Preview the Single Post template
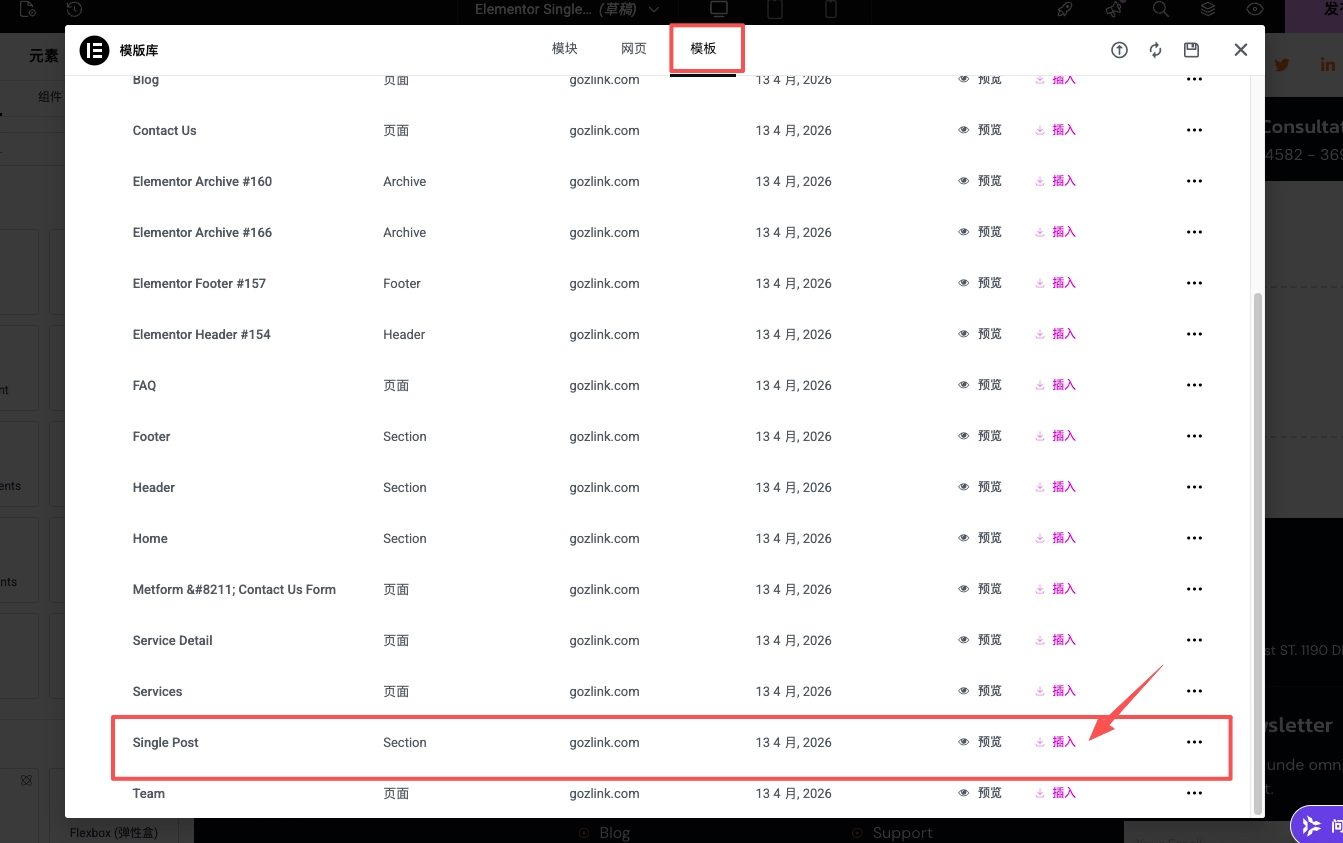Image resolution: width=1343 pixels, height=843 pixels. (980, 742)
